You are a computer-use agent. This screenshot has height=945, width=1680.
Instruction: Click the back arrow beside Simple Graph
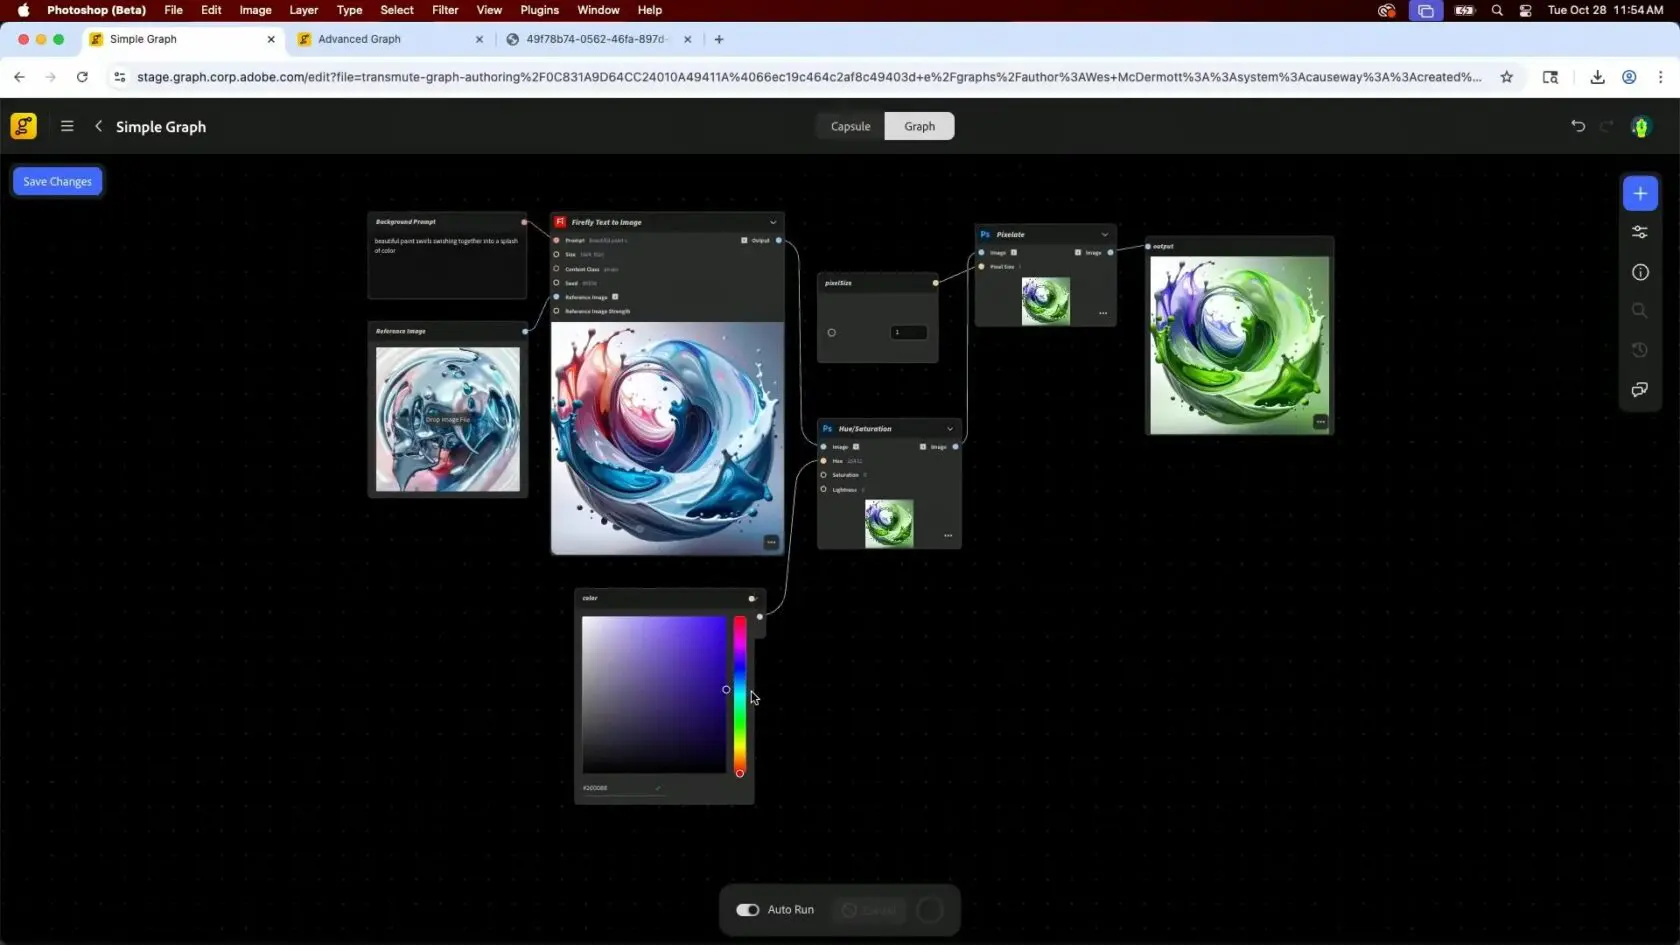point(98,126)
